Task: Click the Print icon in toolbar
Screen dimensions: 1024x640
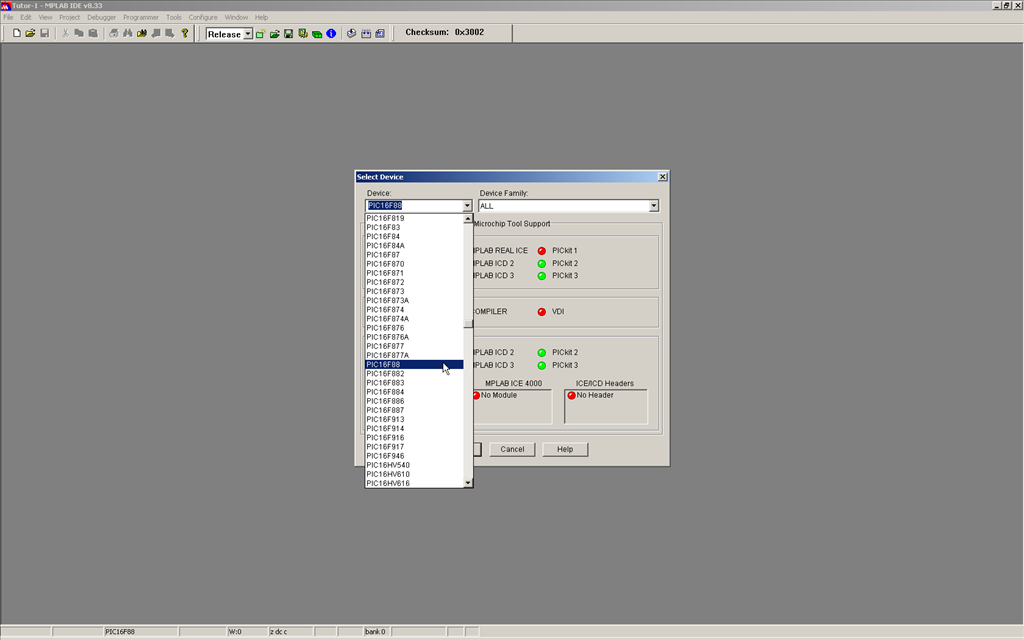Action: point(114,34)
